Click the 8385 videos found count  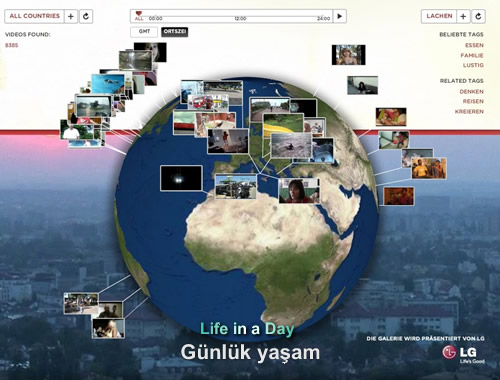(x=11, y=45)
